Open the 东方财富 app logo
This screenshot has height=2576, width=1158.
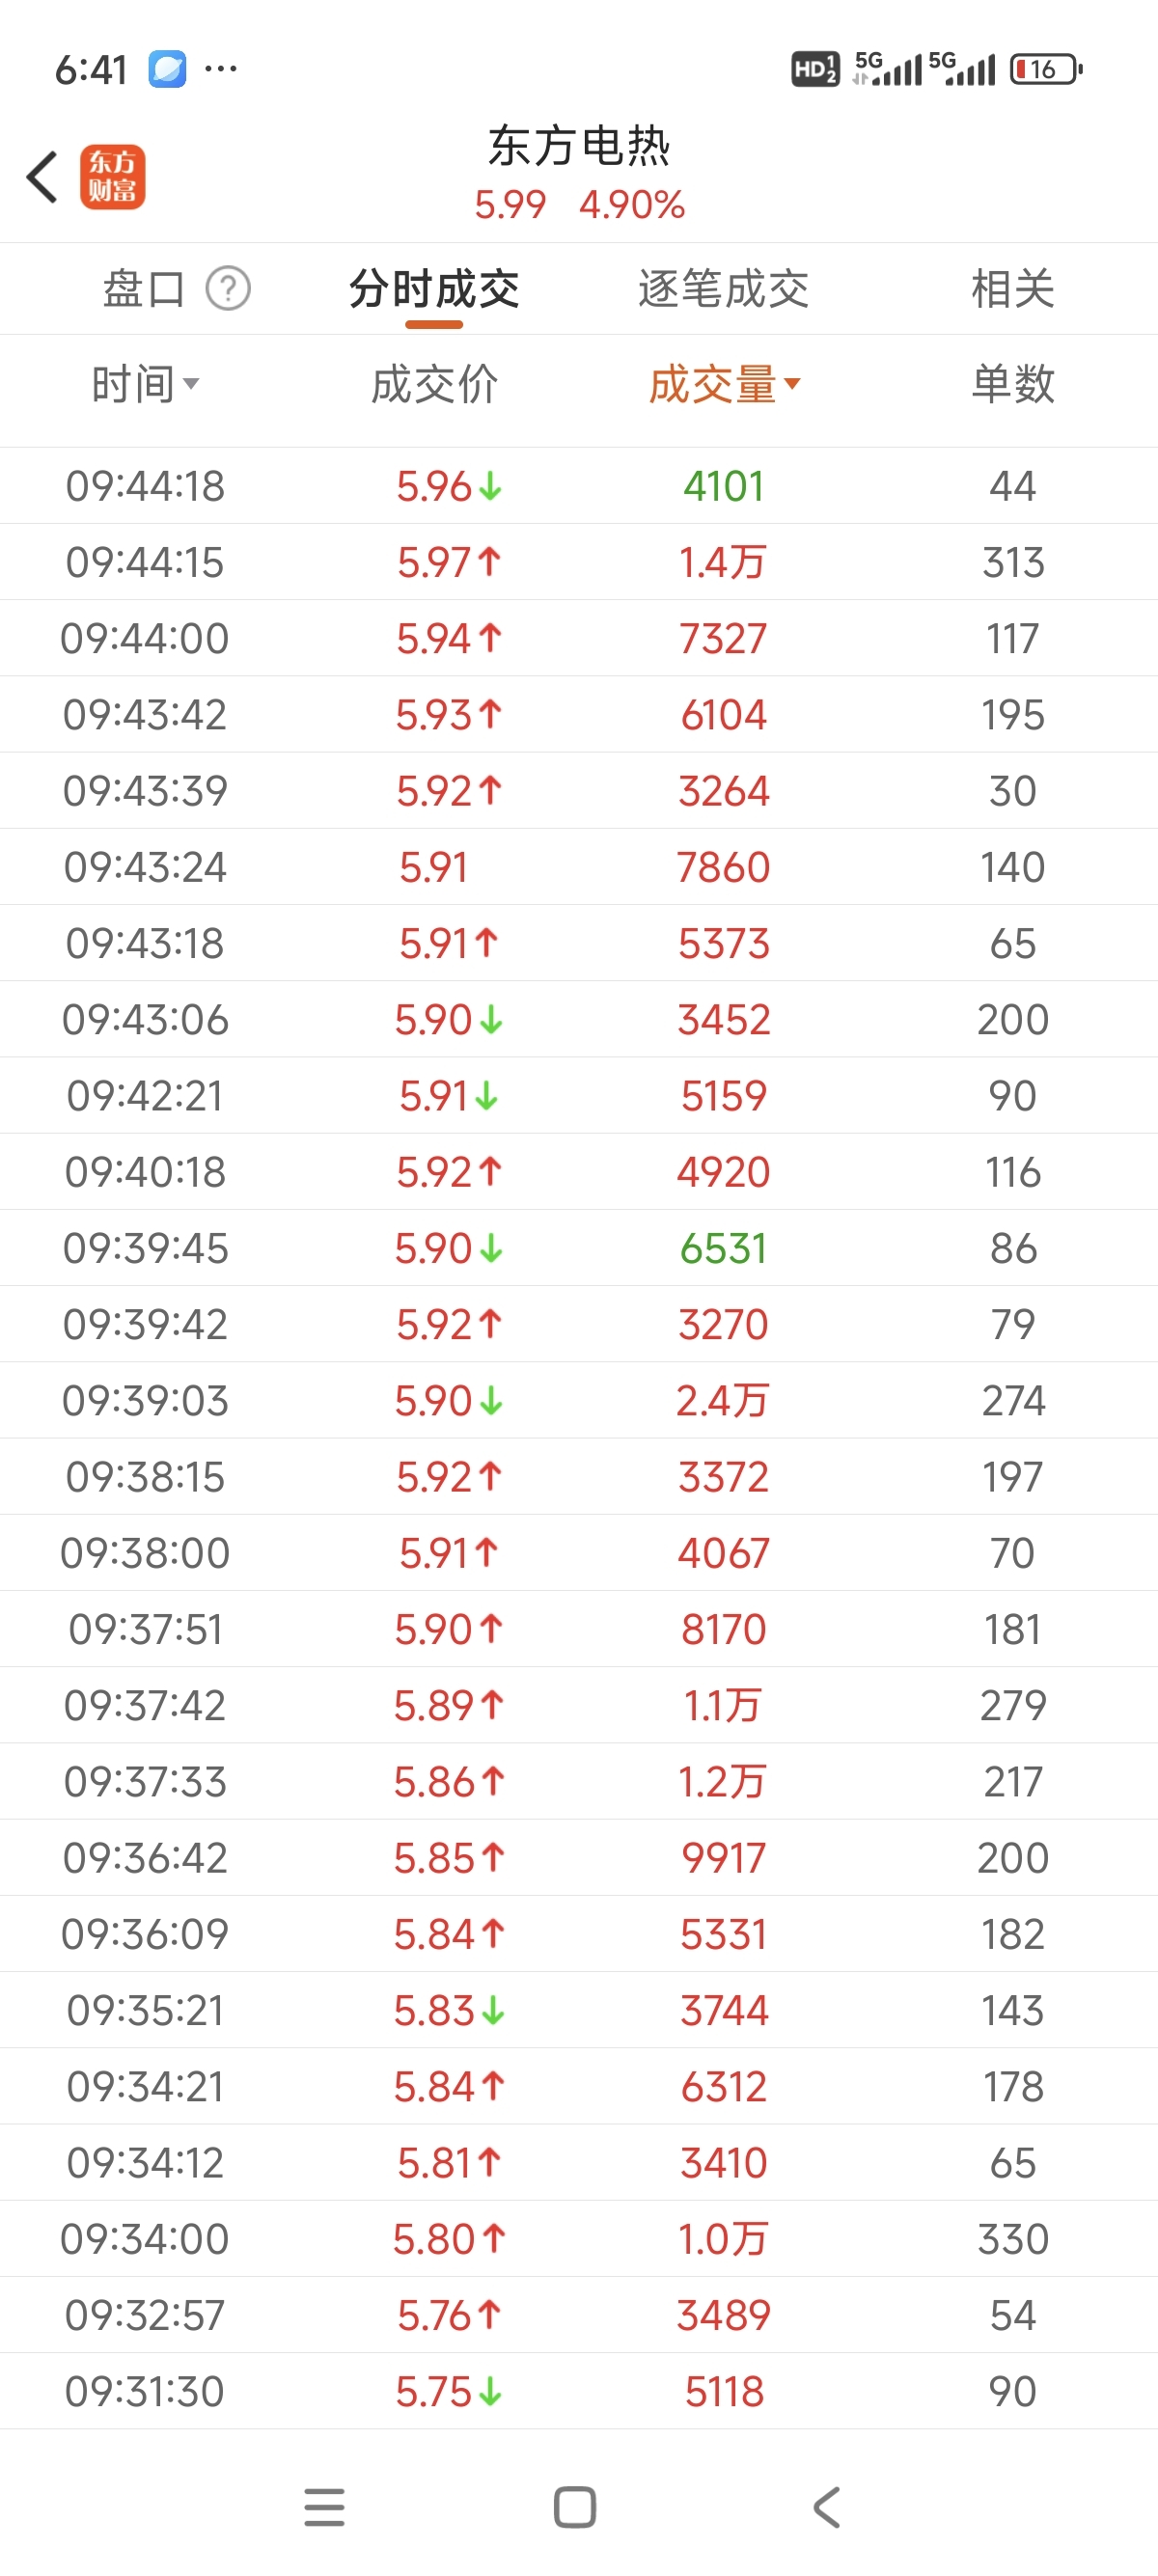(x=112, y=177)
